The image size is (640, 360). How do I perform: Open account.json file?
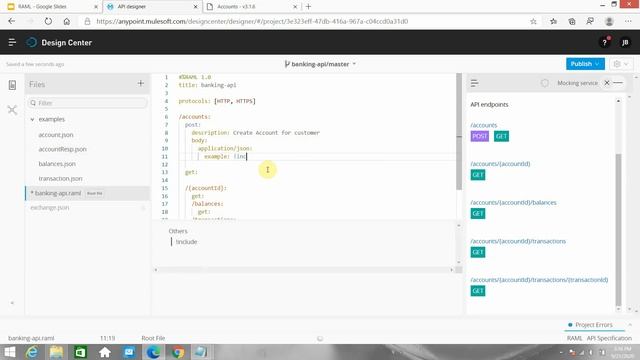point(56,135)
